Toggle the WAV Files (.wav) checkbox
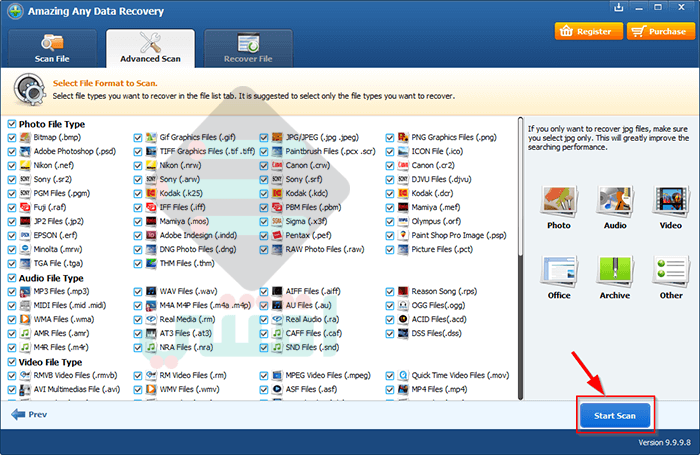The width and height of the screenshot is (700, 455). click(138, 292)
